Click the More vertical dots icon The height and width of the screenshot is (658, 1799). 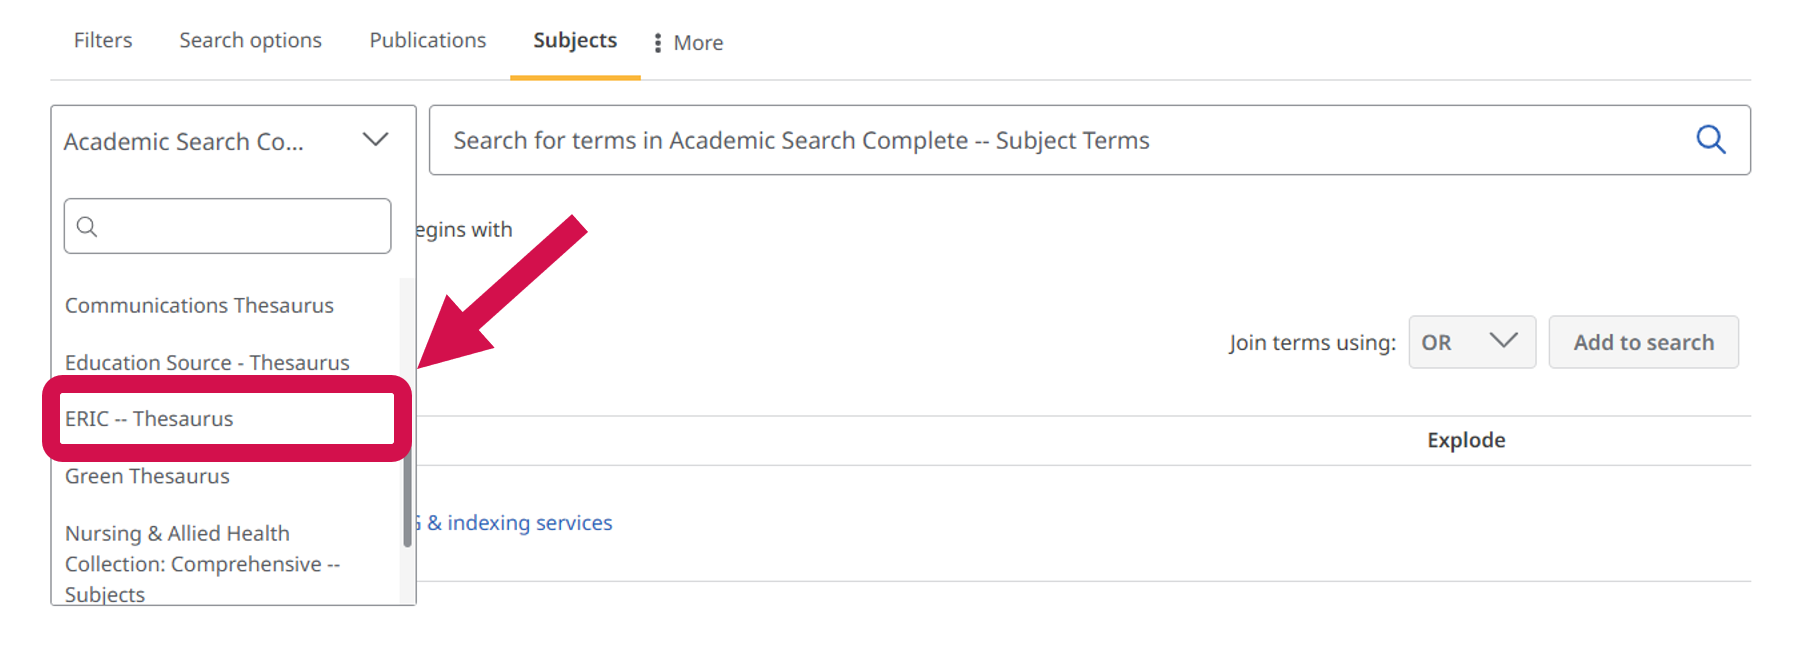pos(657,43)
